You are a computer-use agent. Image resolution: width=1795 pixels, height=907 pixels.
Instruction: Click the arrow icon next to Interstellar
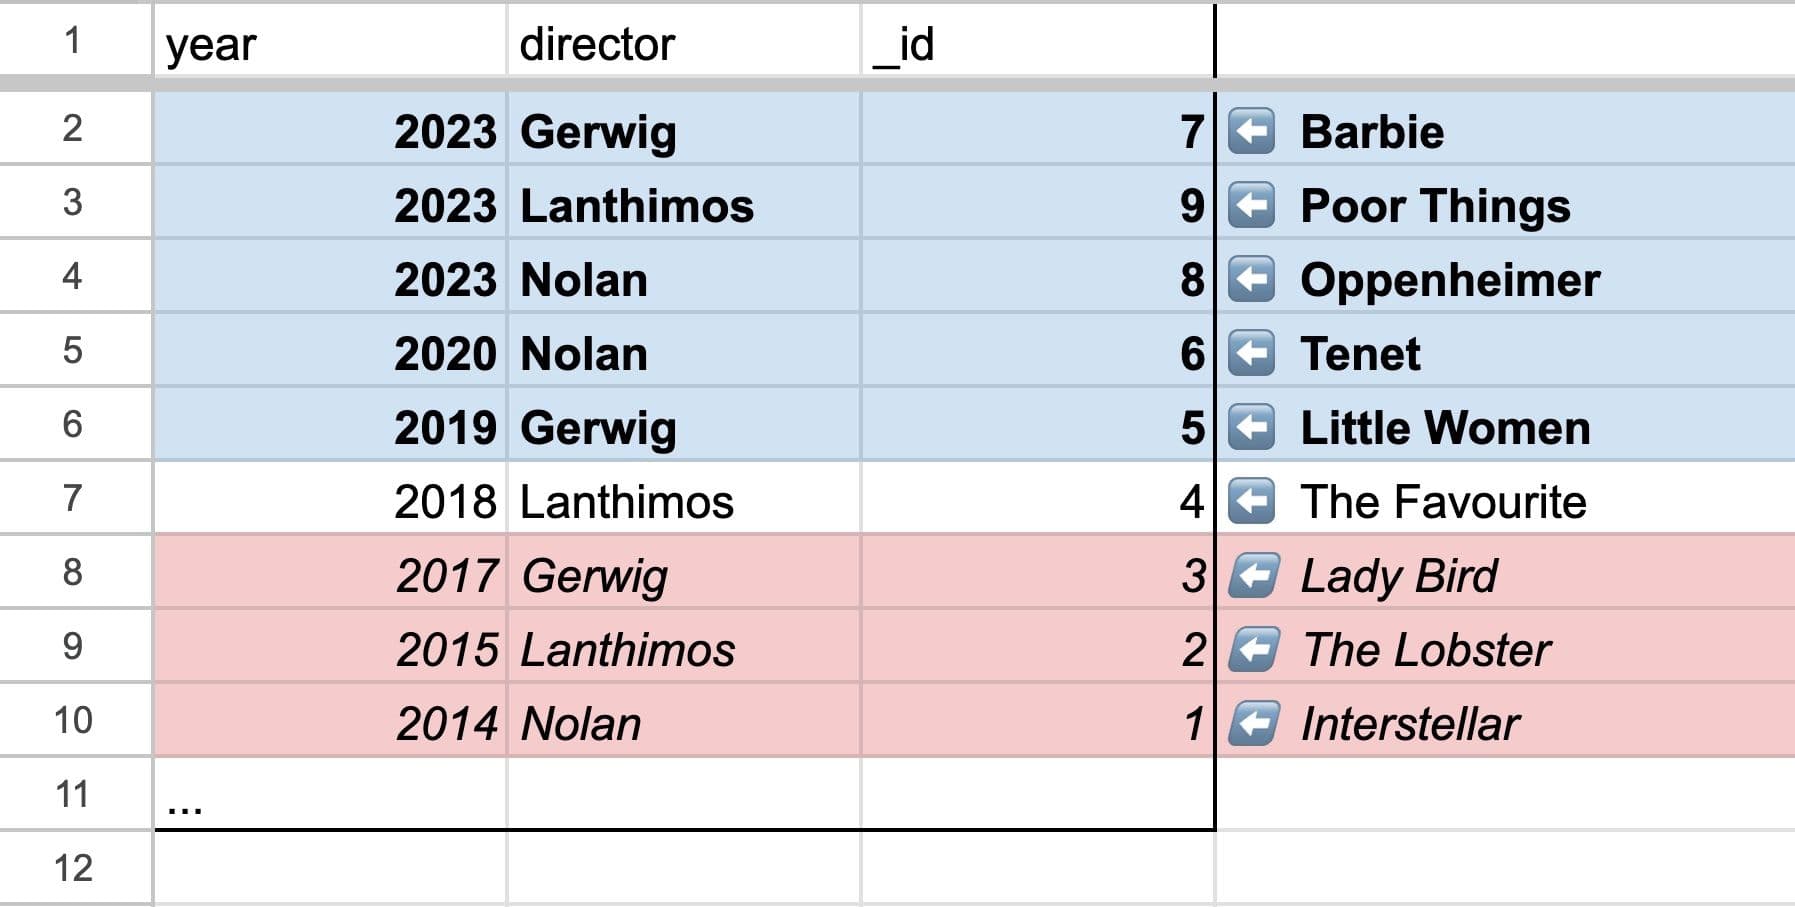point(1253,723)
